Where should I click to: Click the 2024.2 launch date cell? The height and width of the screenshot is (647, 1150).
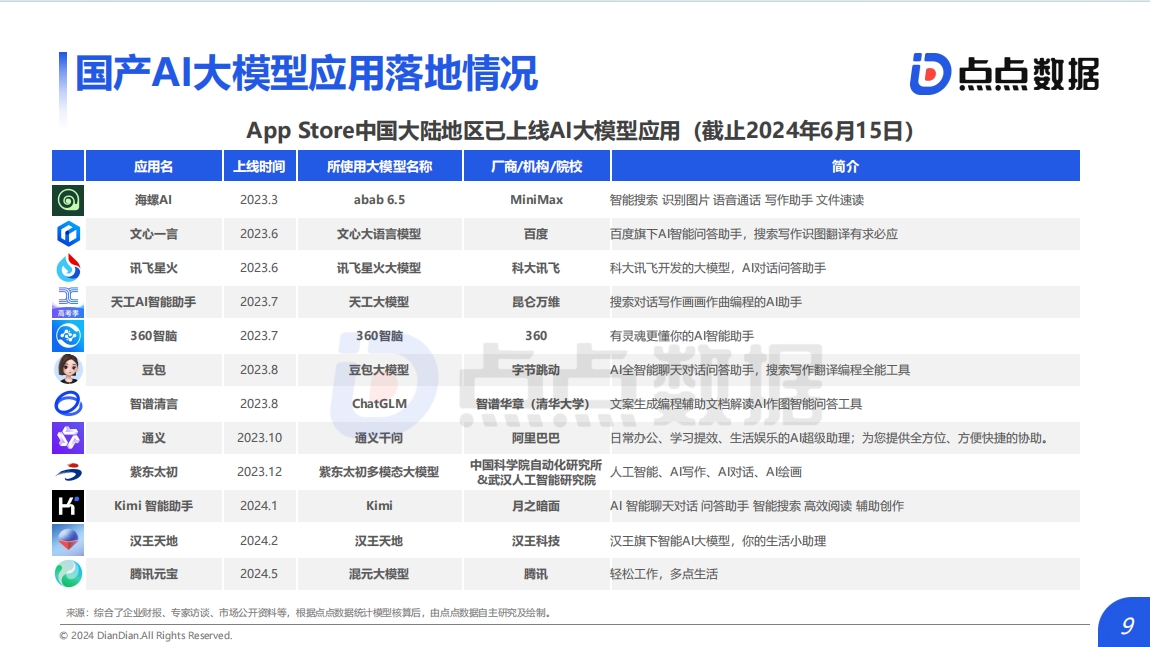tap(260, 541)
